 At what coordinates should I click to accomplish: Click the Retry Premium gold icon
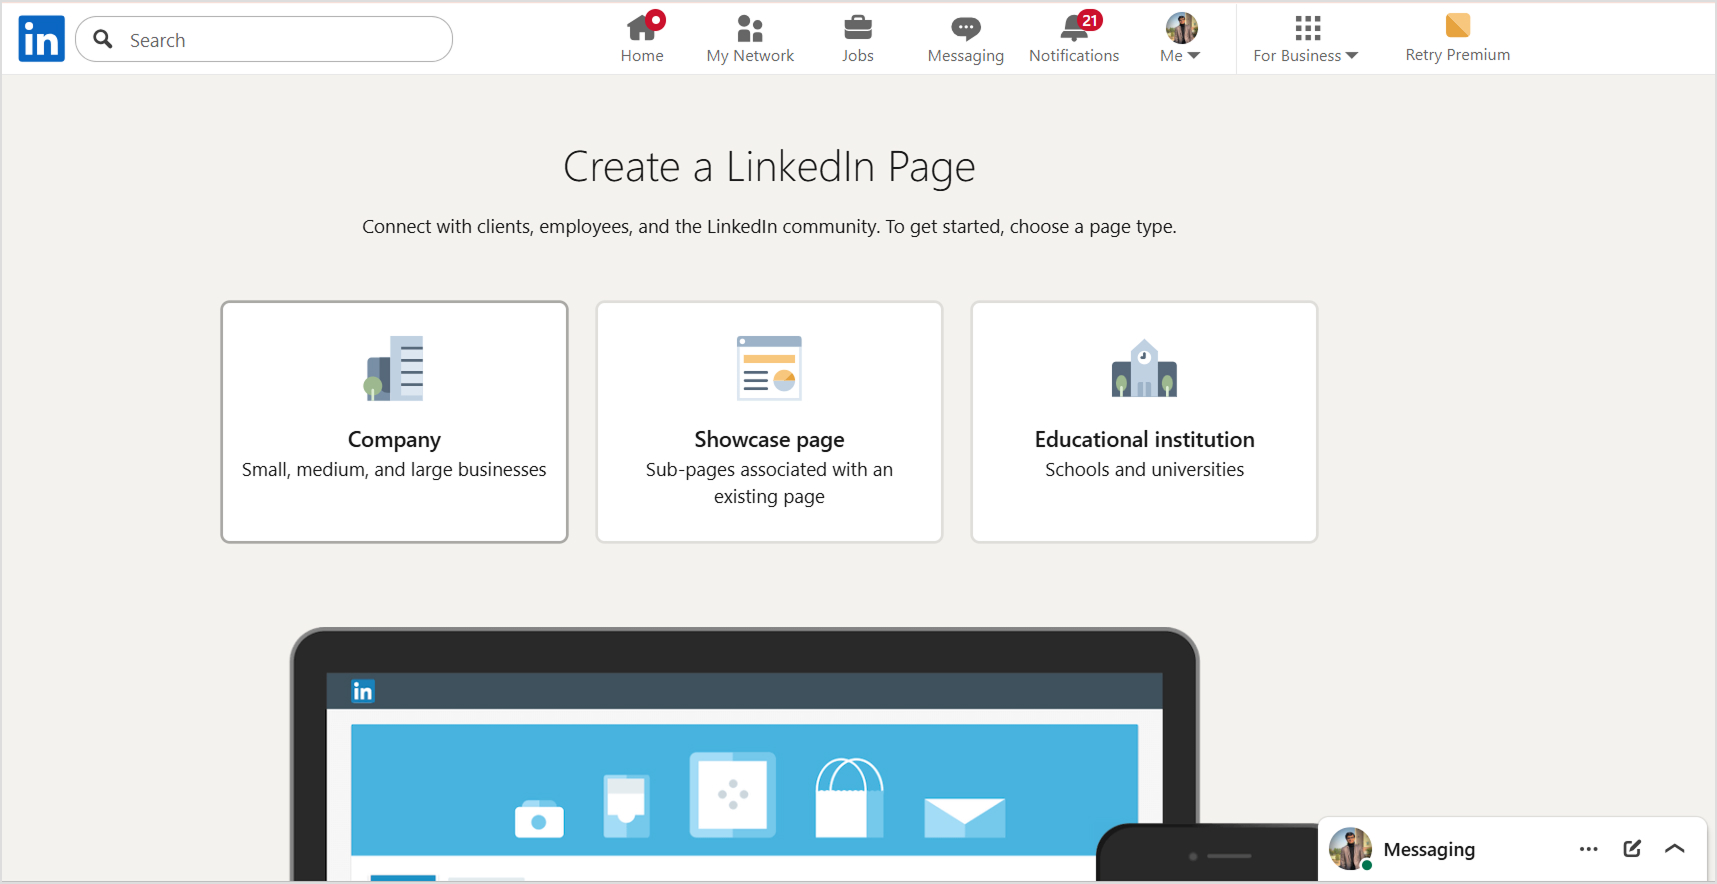click(x=1458, y=25)
